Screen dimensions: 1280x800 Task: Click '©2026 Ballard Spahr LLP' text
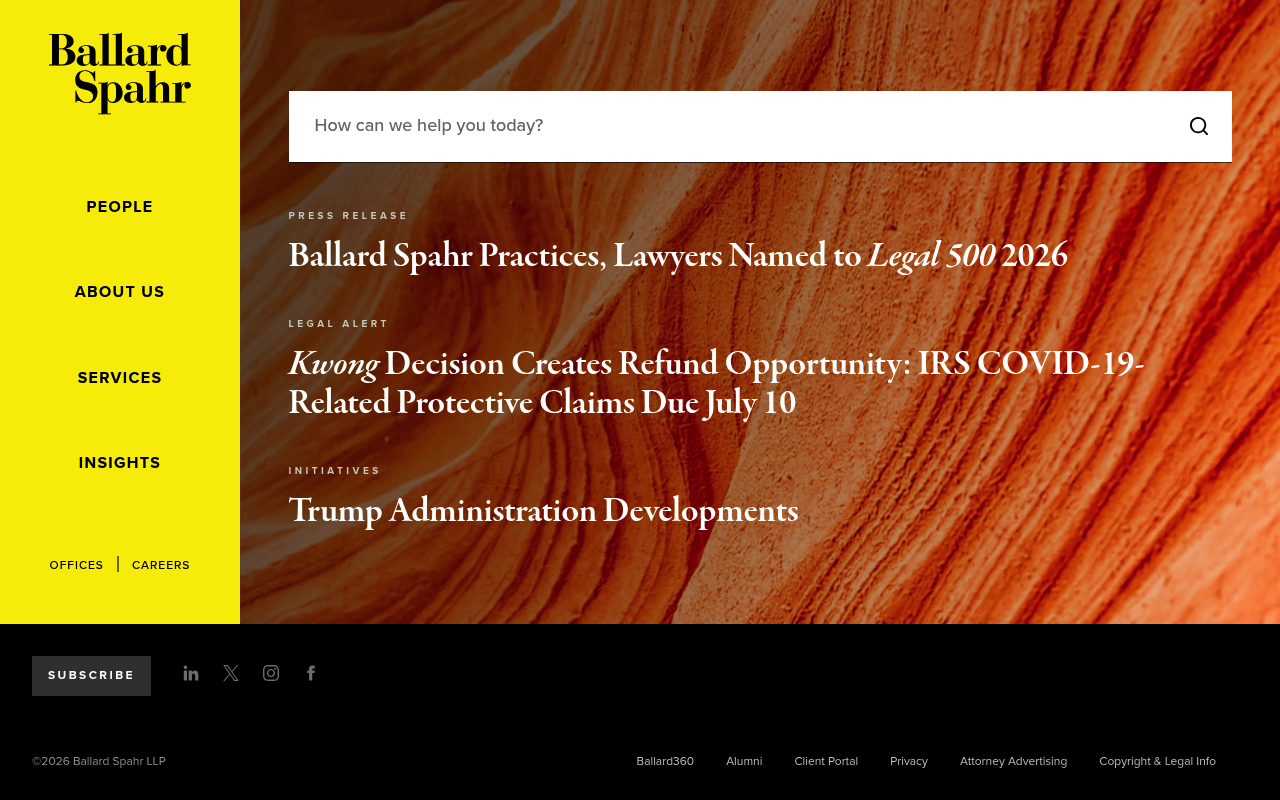(x=99, y=761)
